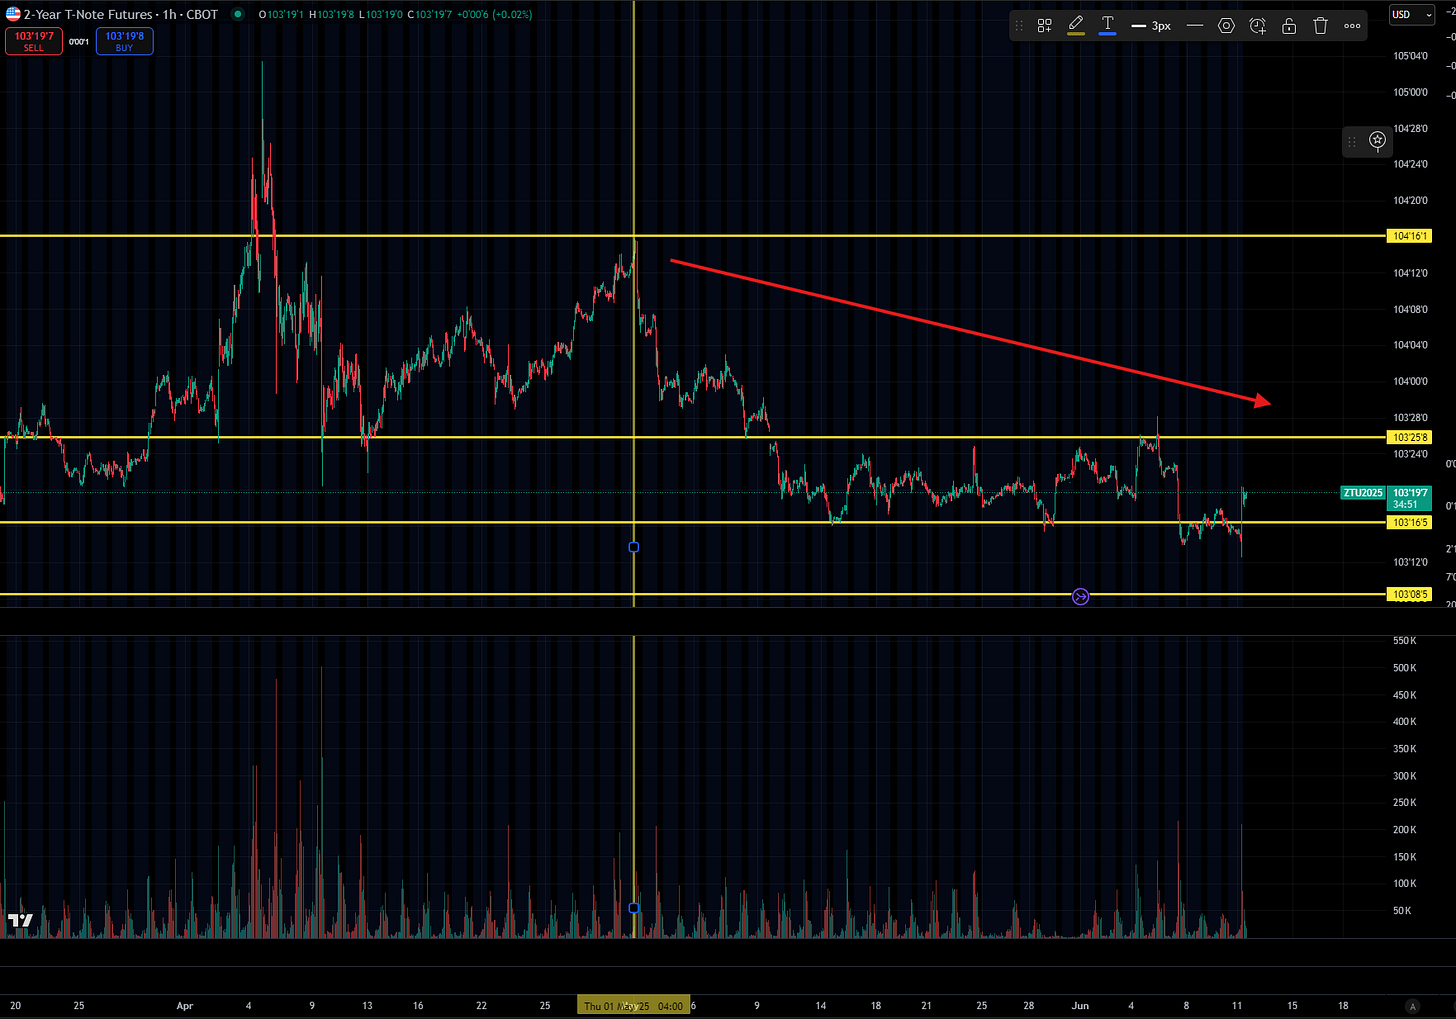Click the 500 K volume axis label
Viewport: 1456px width, 1019px height.
coord(1404,668)
